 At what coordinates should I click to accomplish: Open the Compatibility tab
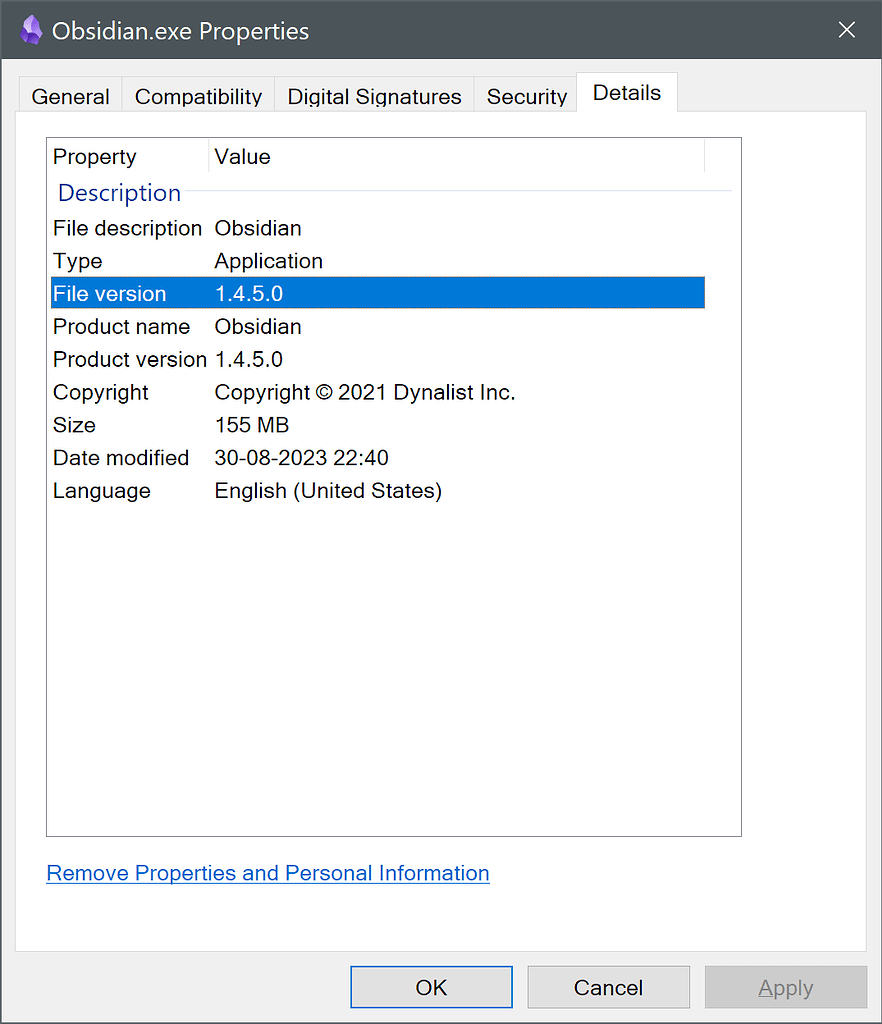tap(197, 96)
